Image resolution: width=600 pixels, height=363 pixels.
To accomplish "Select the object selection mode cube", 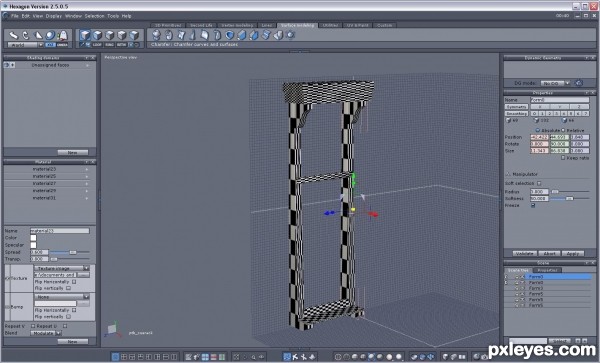I will tap(85, 35).
